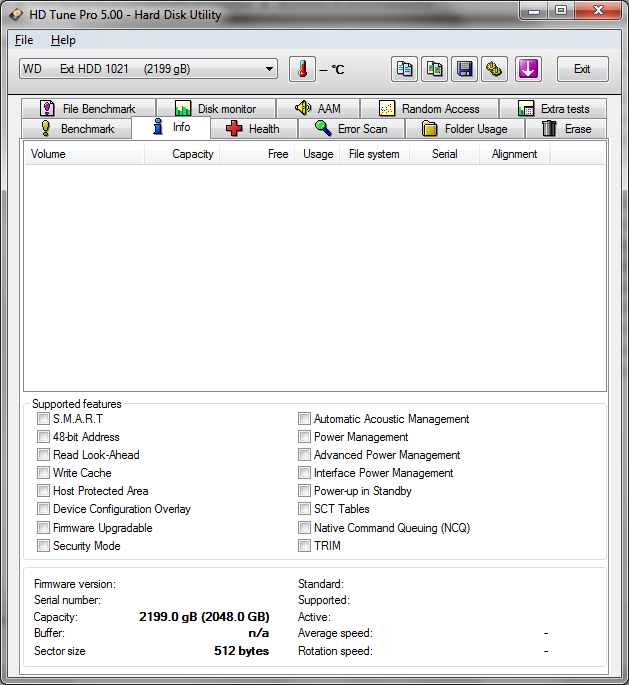Open the File menu
Image resolution: width=629 pixels, height=685 pixels.
[x=24, y=40]
